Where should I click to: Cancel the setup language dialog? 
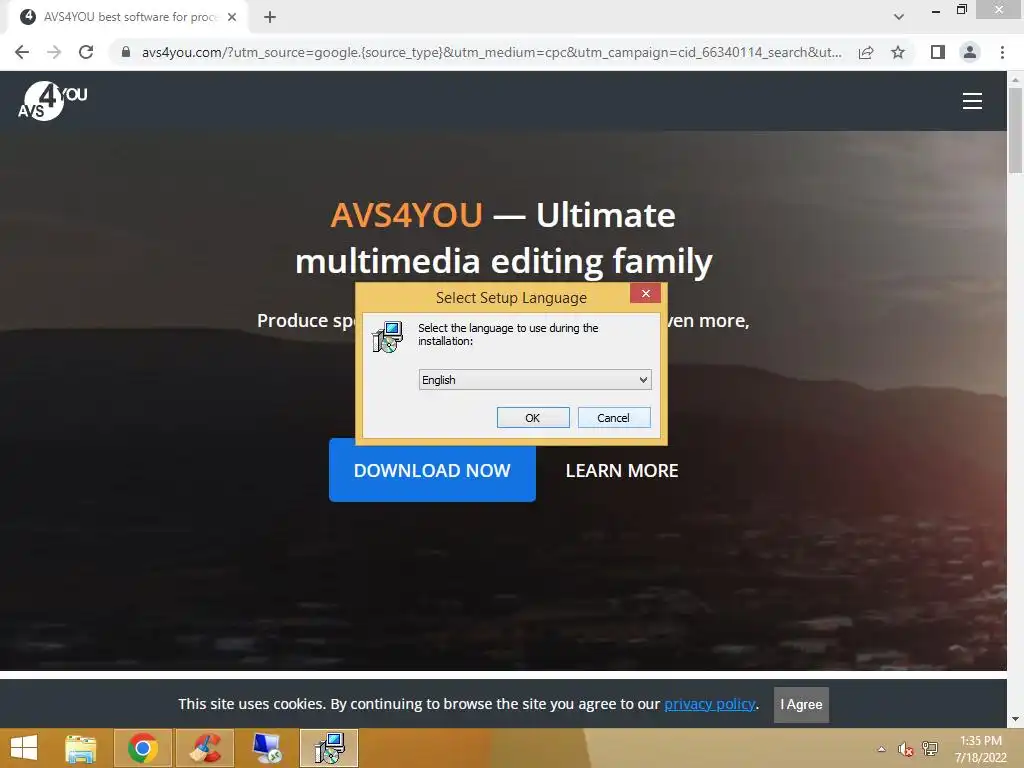click(614, 418)
